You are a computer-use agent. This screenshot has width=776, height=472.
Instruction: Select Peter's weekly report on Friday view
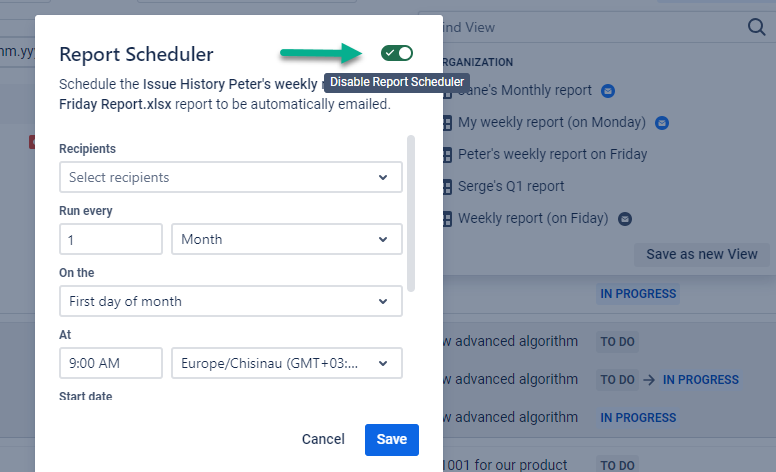(x=552, y=154)
